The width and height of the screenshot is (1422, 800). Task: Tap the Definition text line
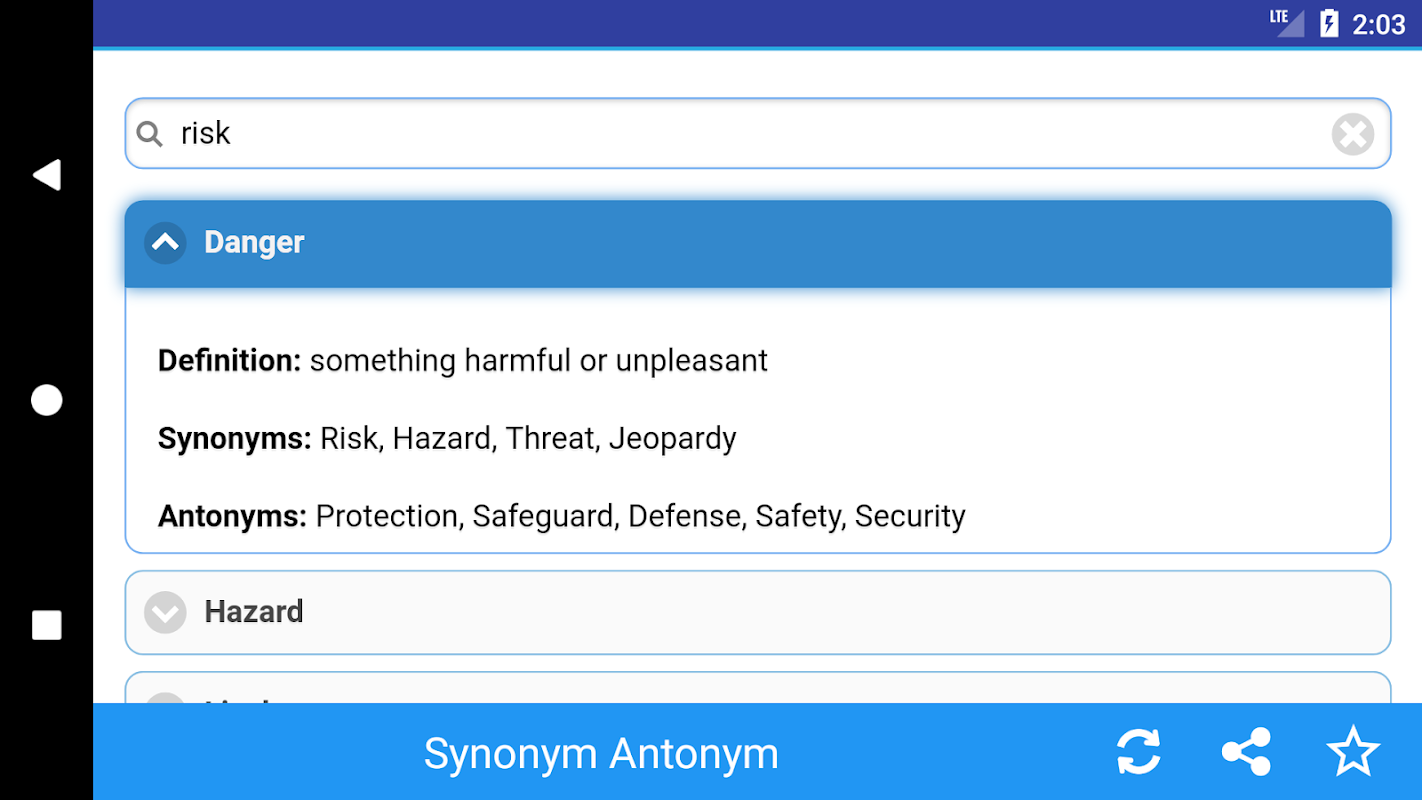(462, 360)
